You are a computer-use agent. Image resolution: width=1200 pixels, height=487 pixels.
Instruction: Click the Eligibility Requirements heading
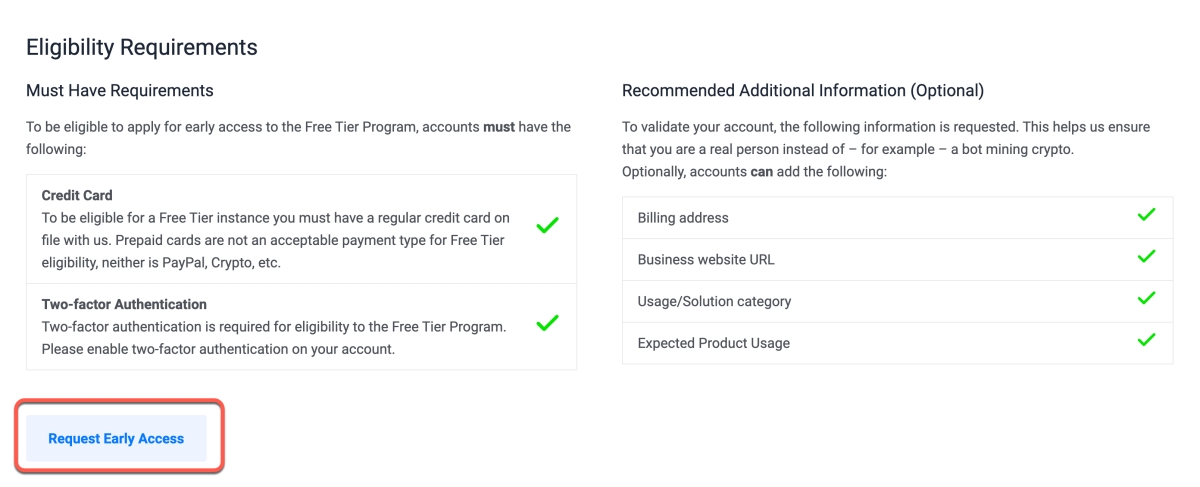tap(142, 47)
